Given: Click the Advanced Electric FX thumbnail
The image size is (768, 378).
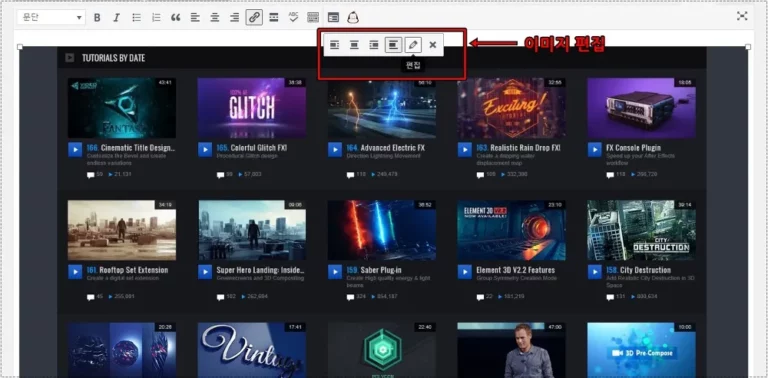Looking at the screenshot, I should [x=382, y=108].
